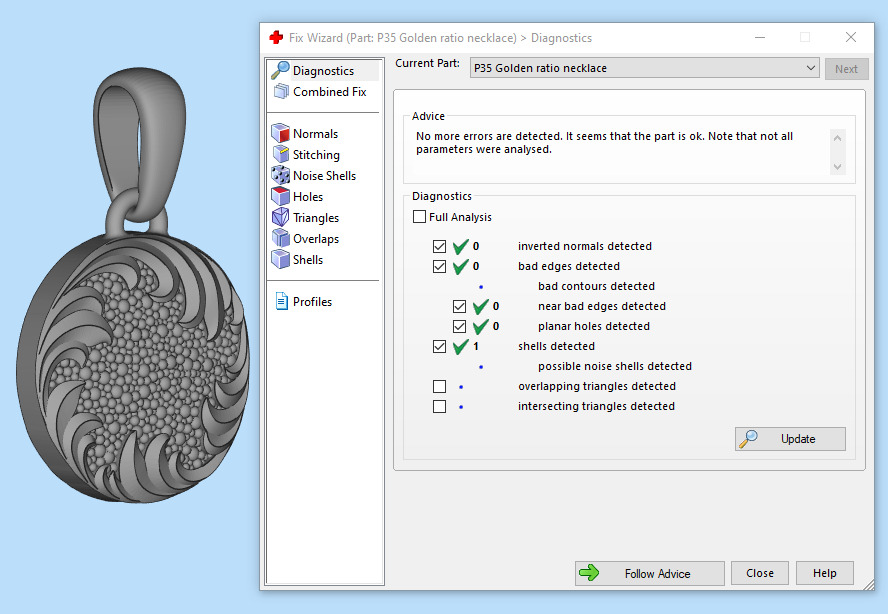Viewport: 888px width, 614px height.
Task: Toggle the bad edges detected checkbox
Action: pos(439,266)
